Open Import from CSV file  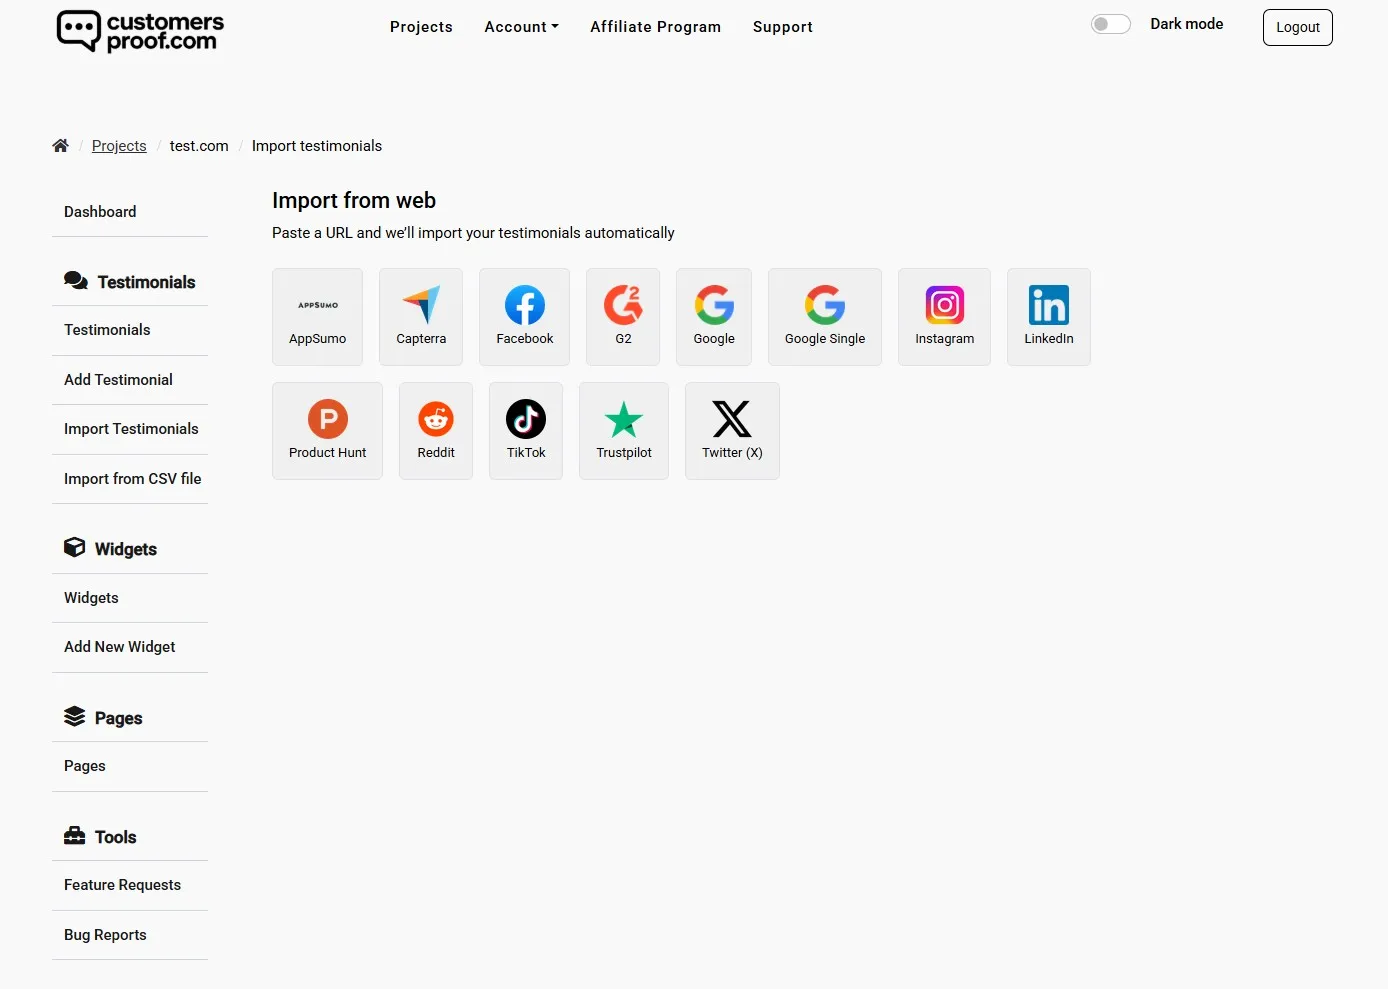coord(131,478)
